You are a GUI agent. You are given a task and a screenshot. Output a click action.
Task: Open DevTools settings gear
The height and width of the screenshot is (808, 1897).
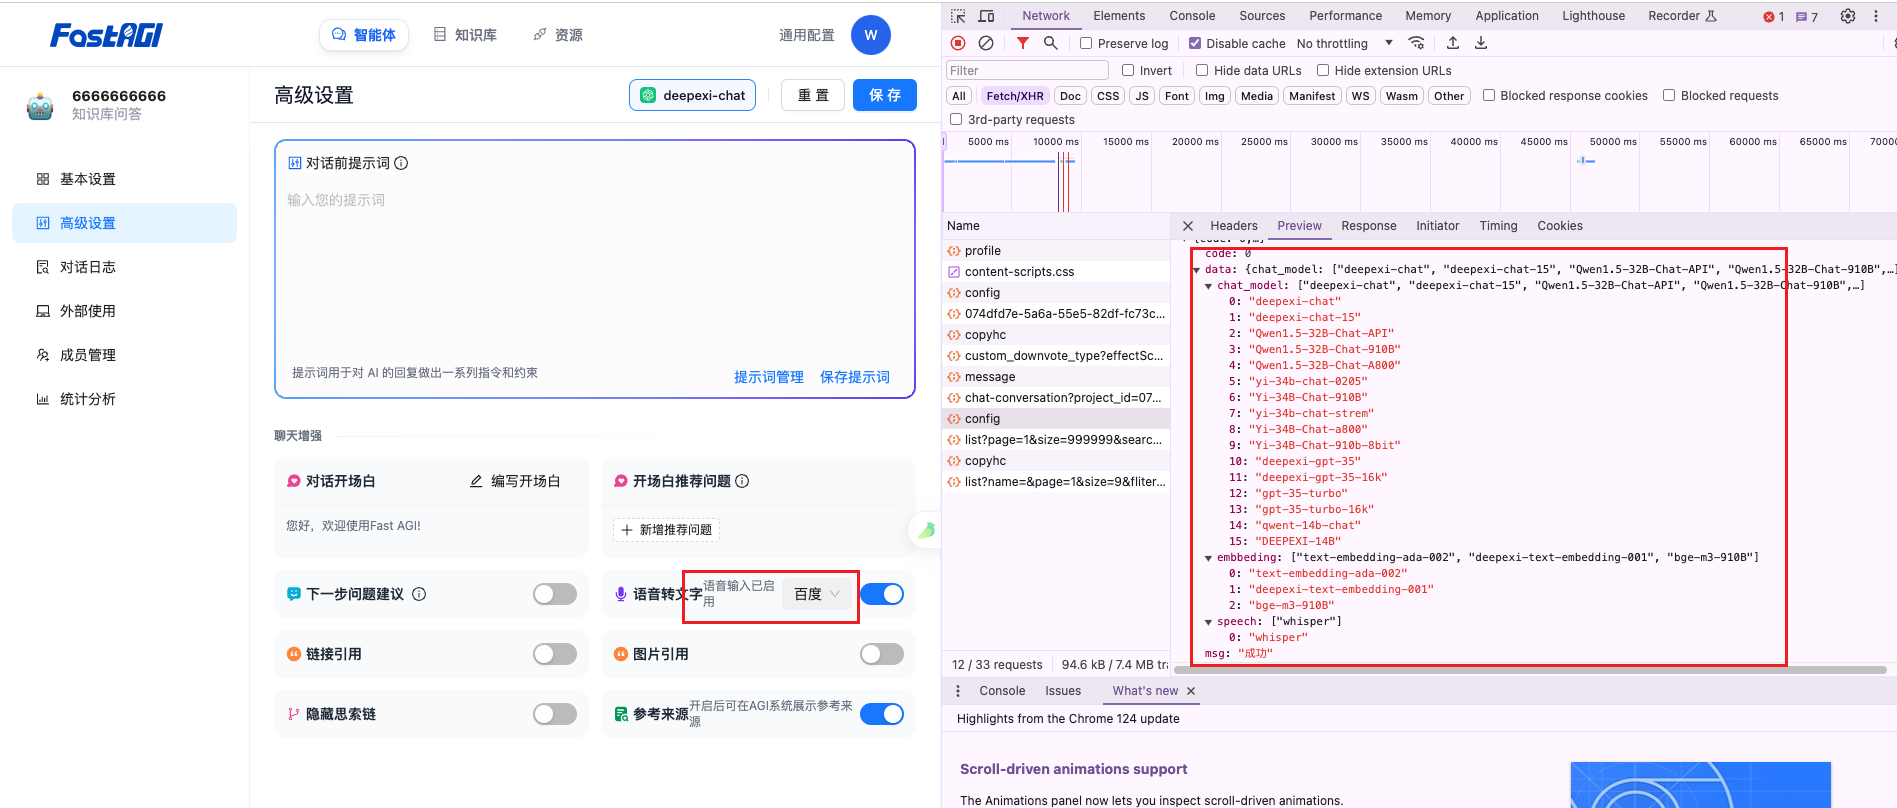pos(1848,16)
